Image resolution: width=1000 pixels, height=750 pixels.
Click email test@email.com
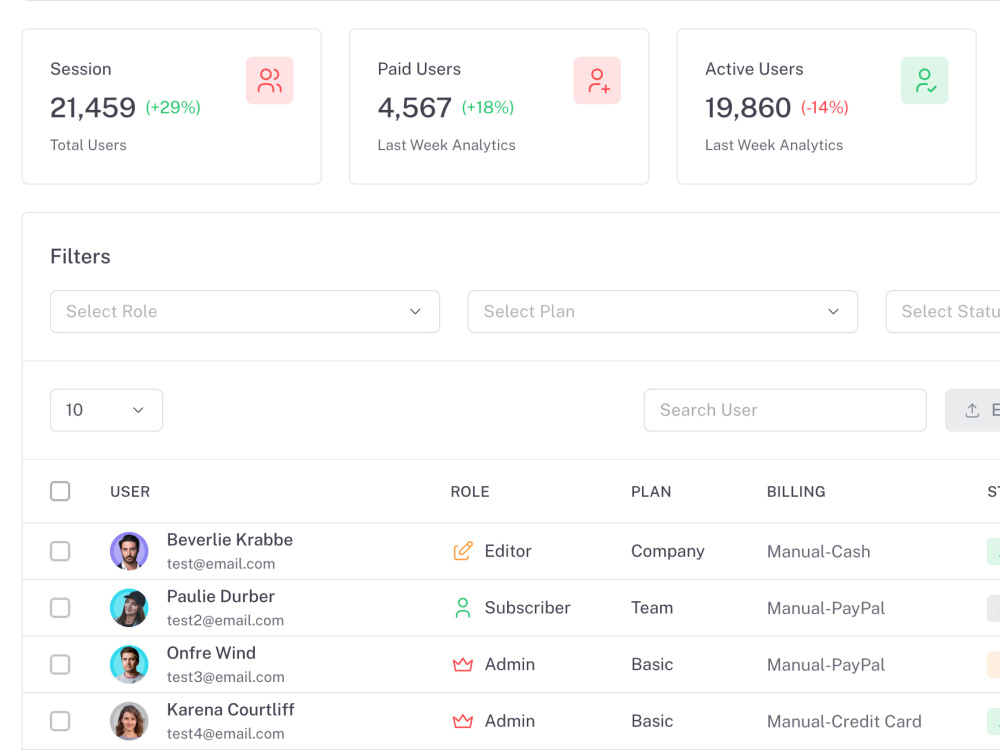coord(221,564)
